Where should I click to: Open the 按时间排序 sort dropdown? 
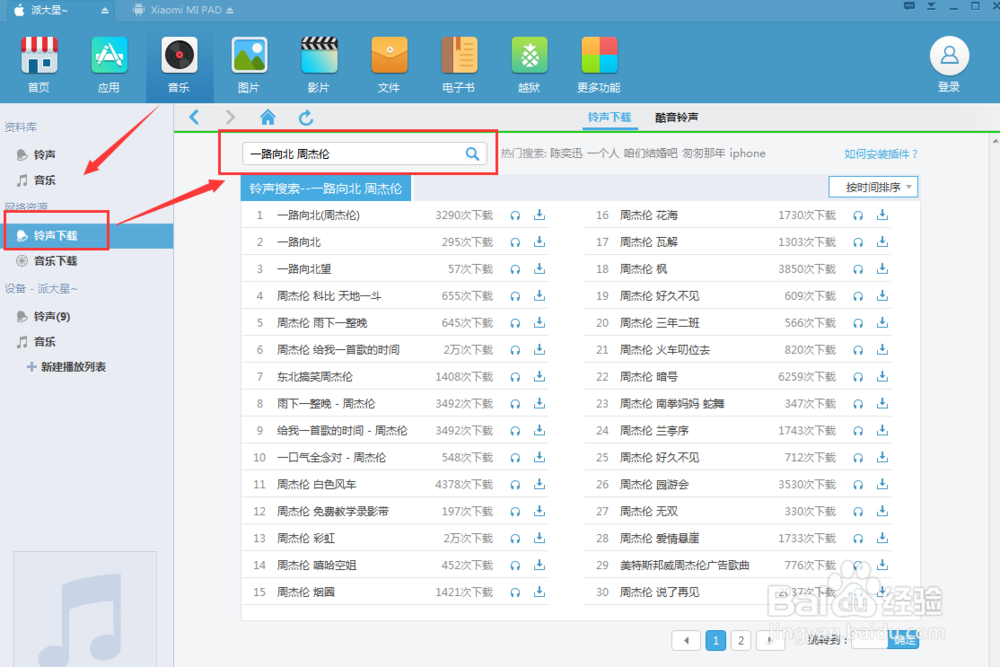[x=873, y=187]
